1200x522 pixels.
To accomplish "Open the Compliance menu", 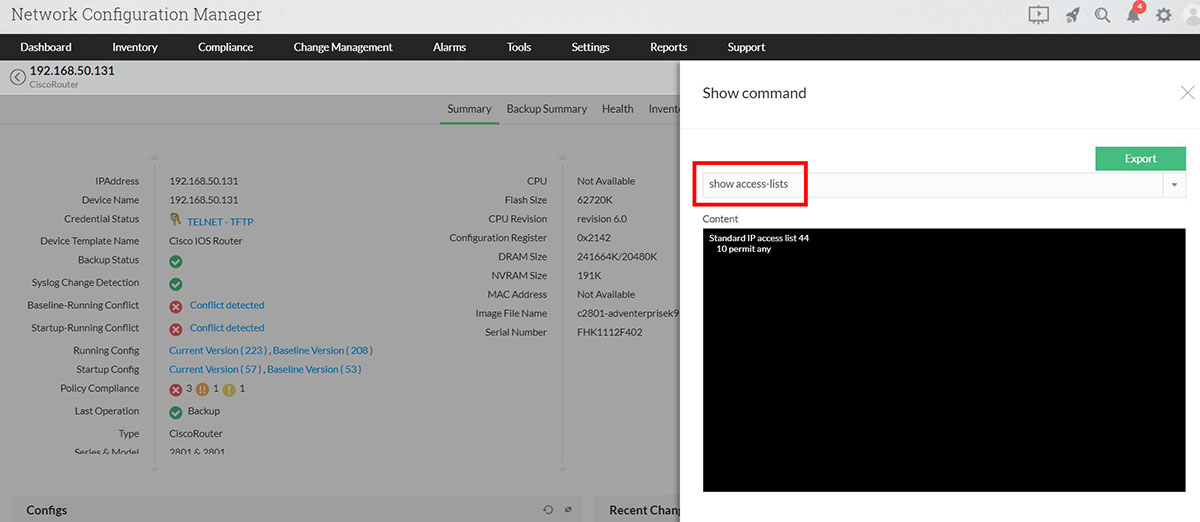I will click(226, 47).
